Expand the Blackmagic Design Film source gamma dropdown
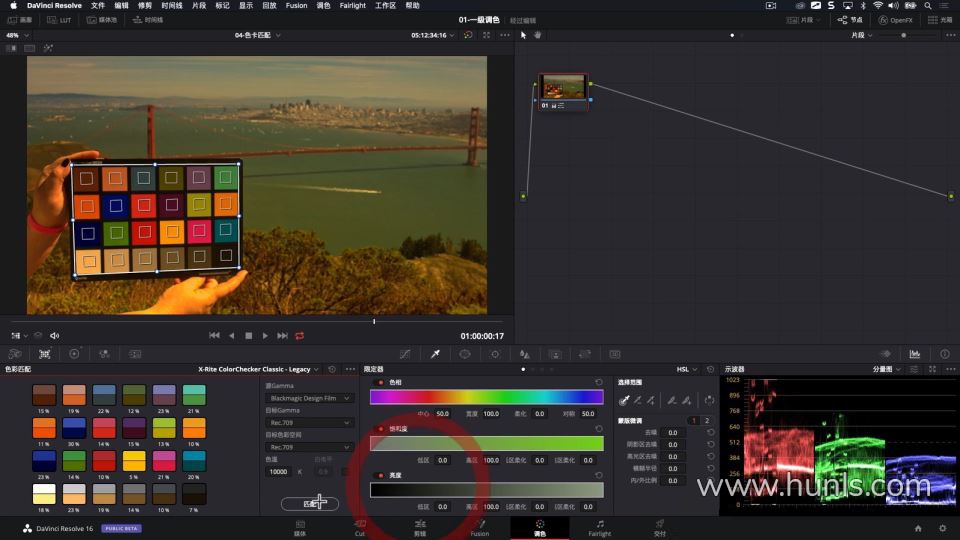The width and height of the screenshot is (960, 540). (310, 398)
